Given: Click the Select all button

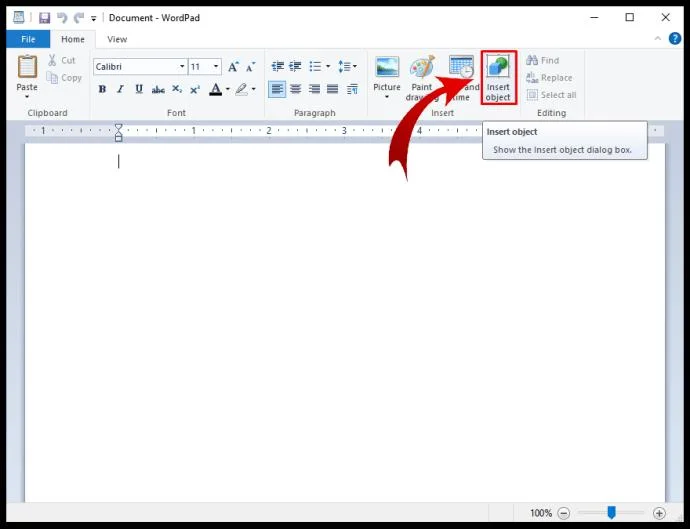Looking at the screenshot, I should [551, 95].
